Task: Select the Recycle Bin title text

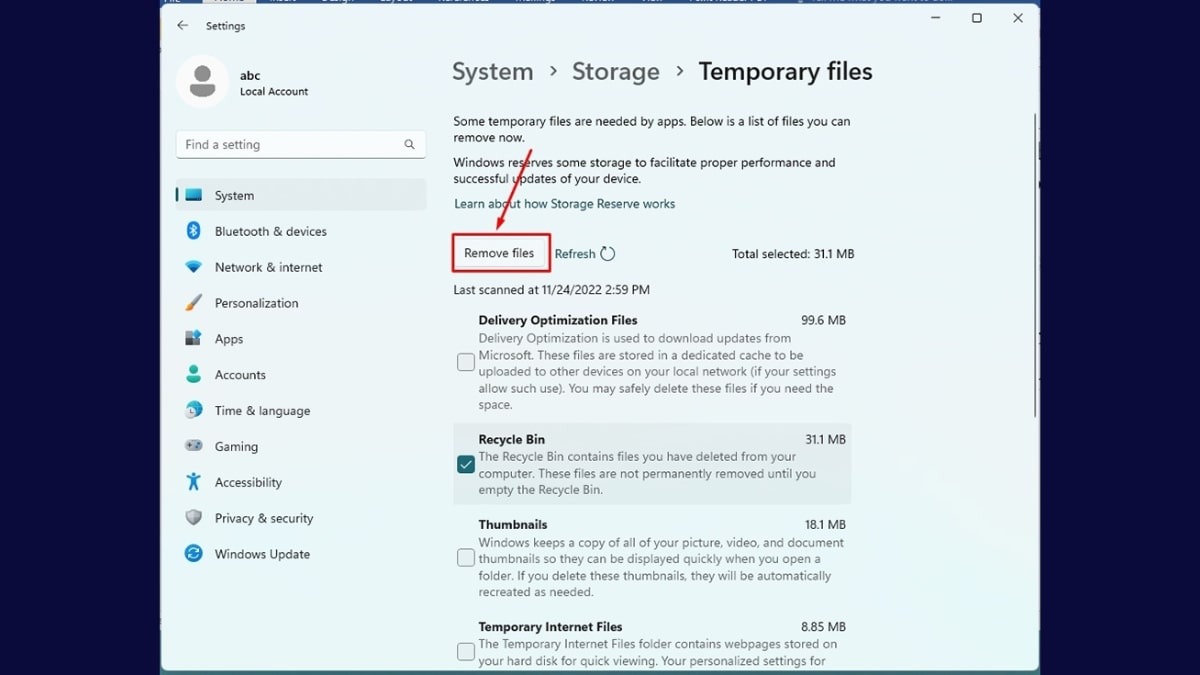Action: pyautogui.click(x=512, y=439)
